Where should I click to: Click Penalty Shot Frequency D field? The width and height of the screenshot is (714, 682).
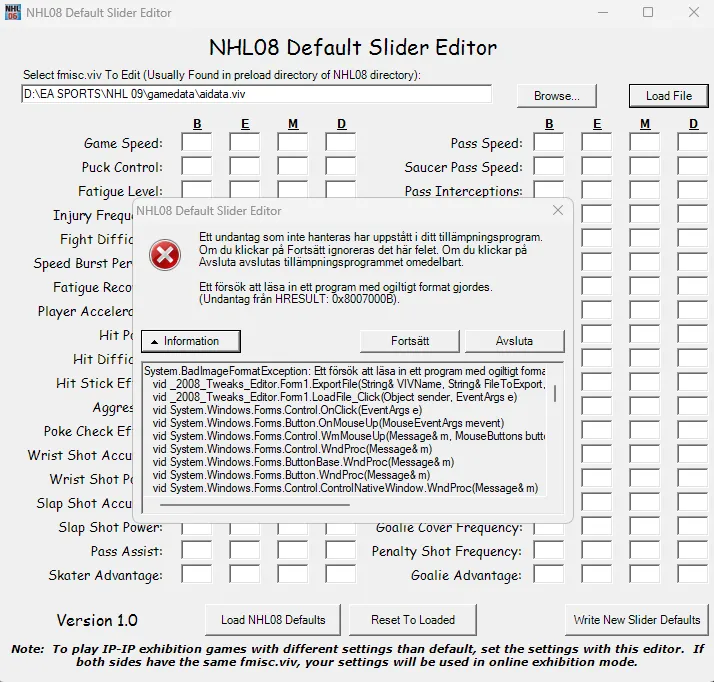[x=693, y=550]
